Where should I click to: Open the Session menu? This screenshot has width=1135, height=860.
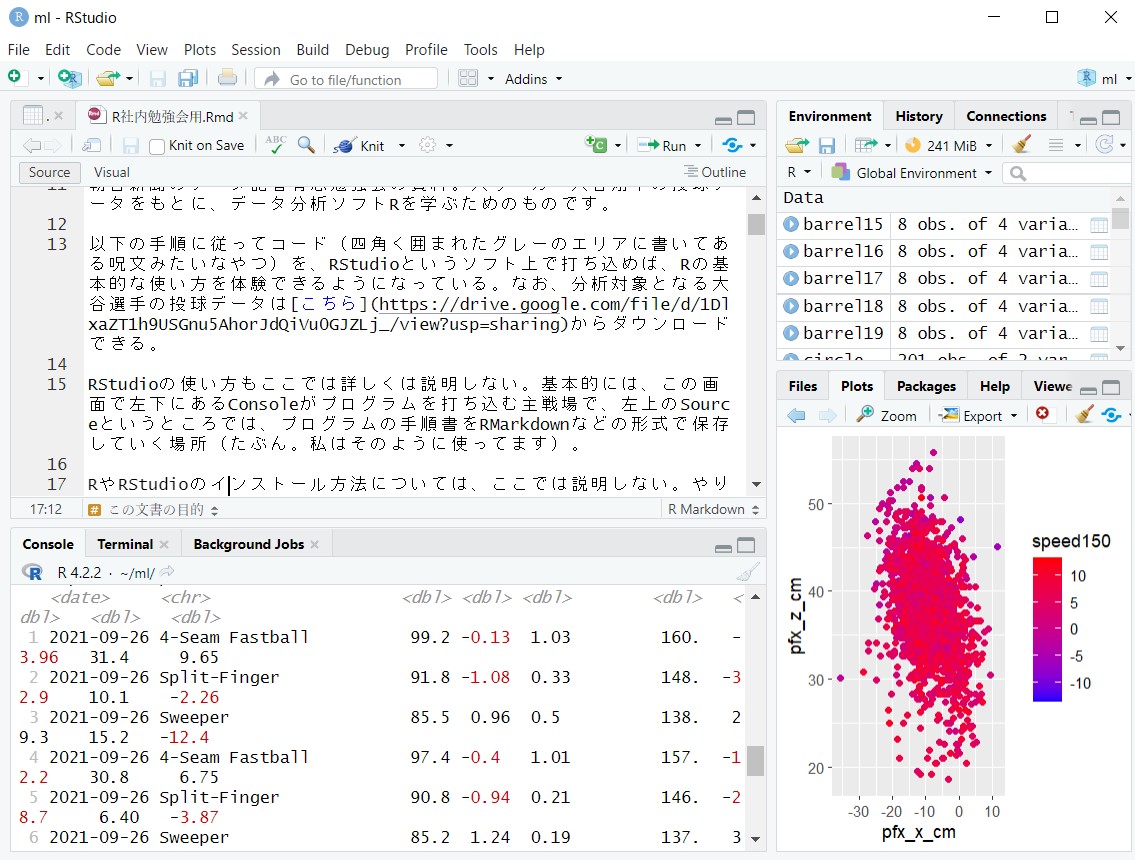point(256,50)
